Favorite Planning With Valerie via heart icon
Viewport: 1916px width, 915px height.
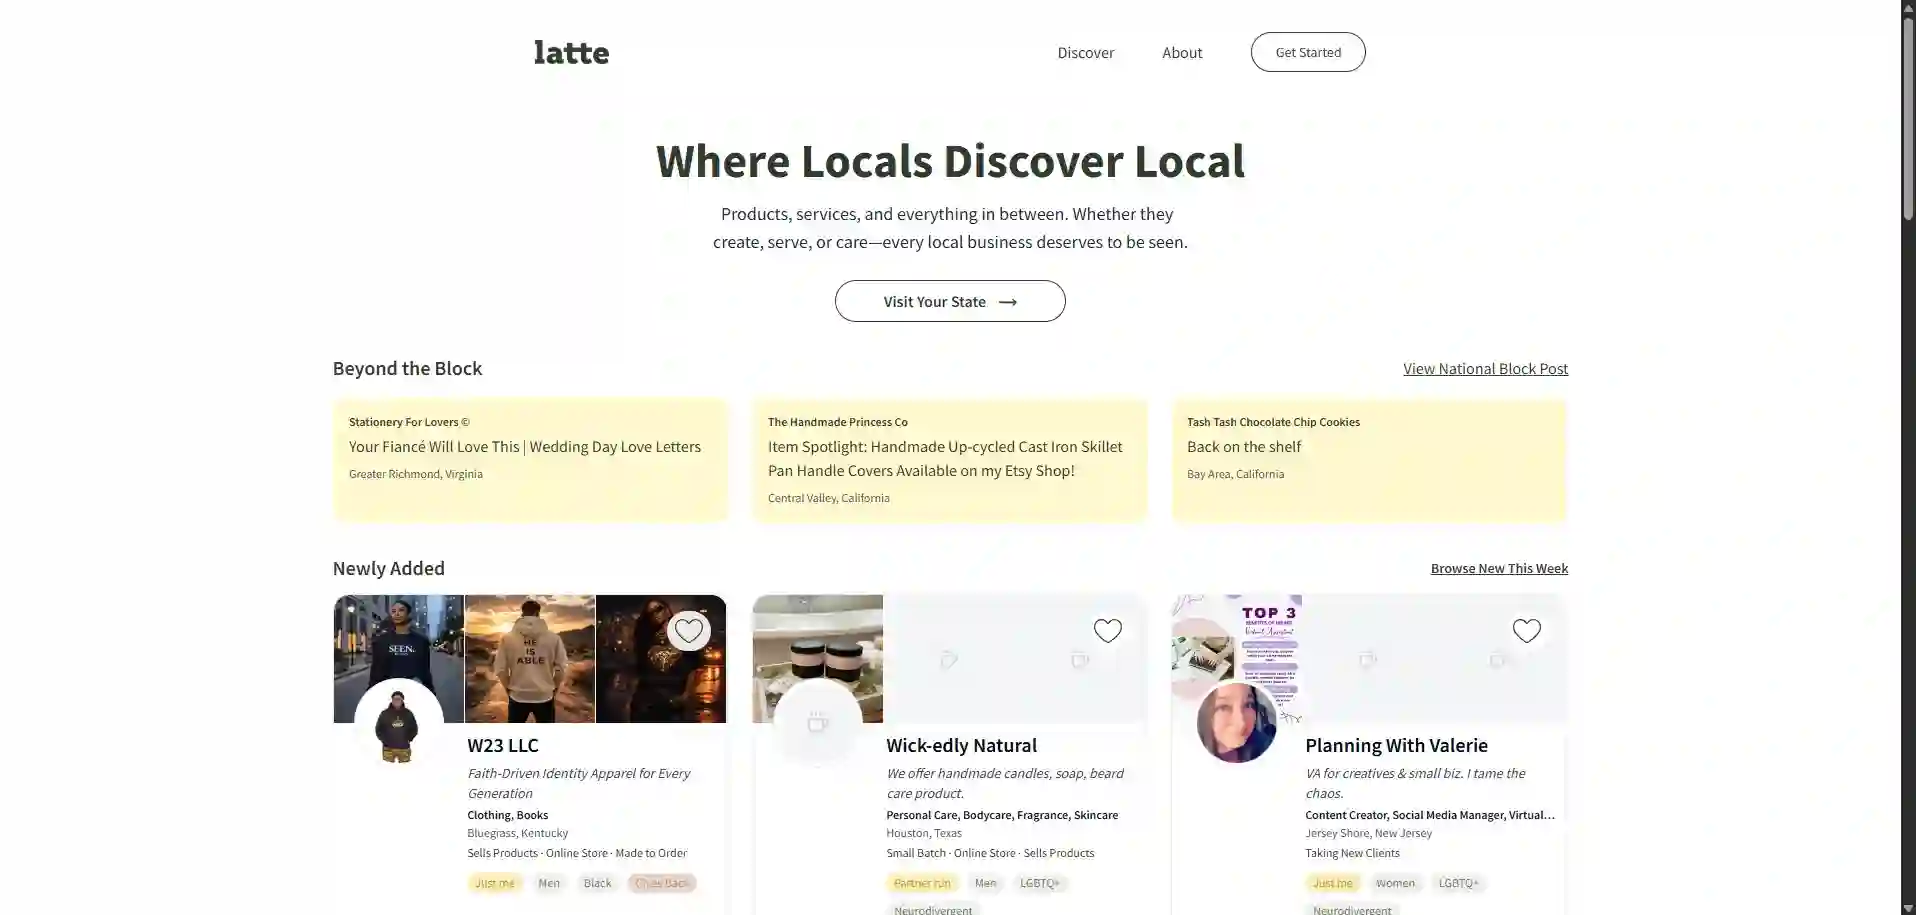click(1526, 630)
